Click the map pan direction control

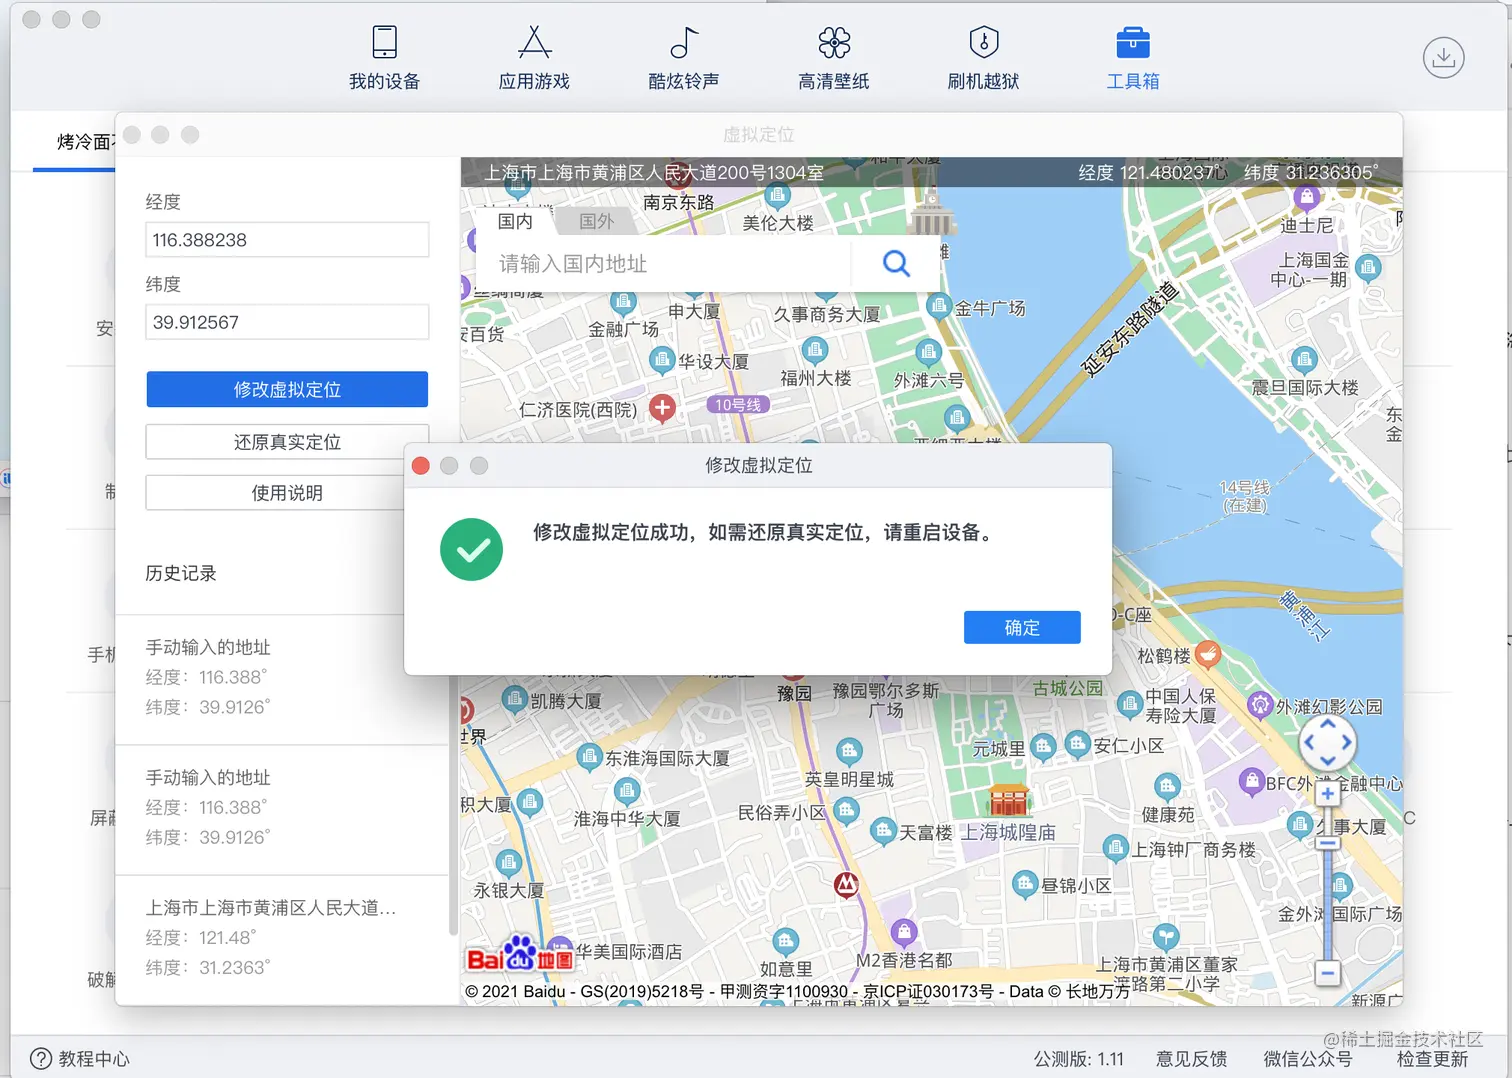tap(1327, 744)
